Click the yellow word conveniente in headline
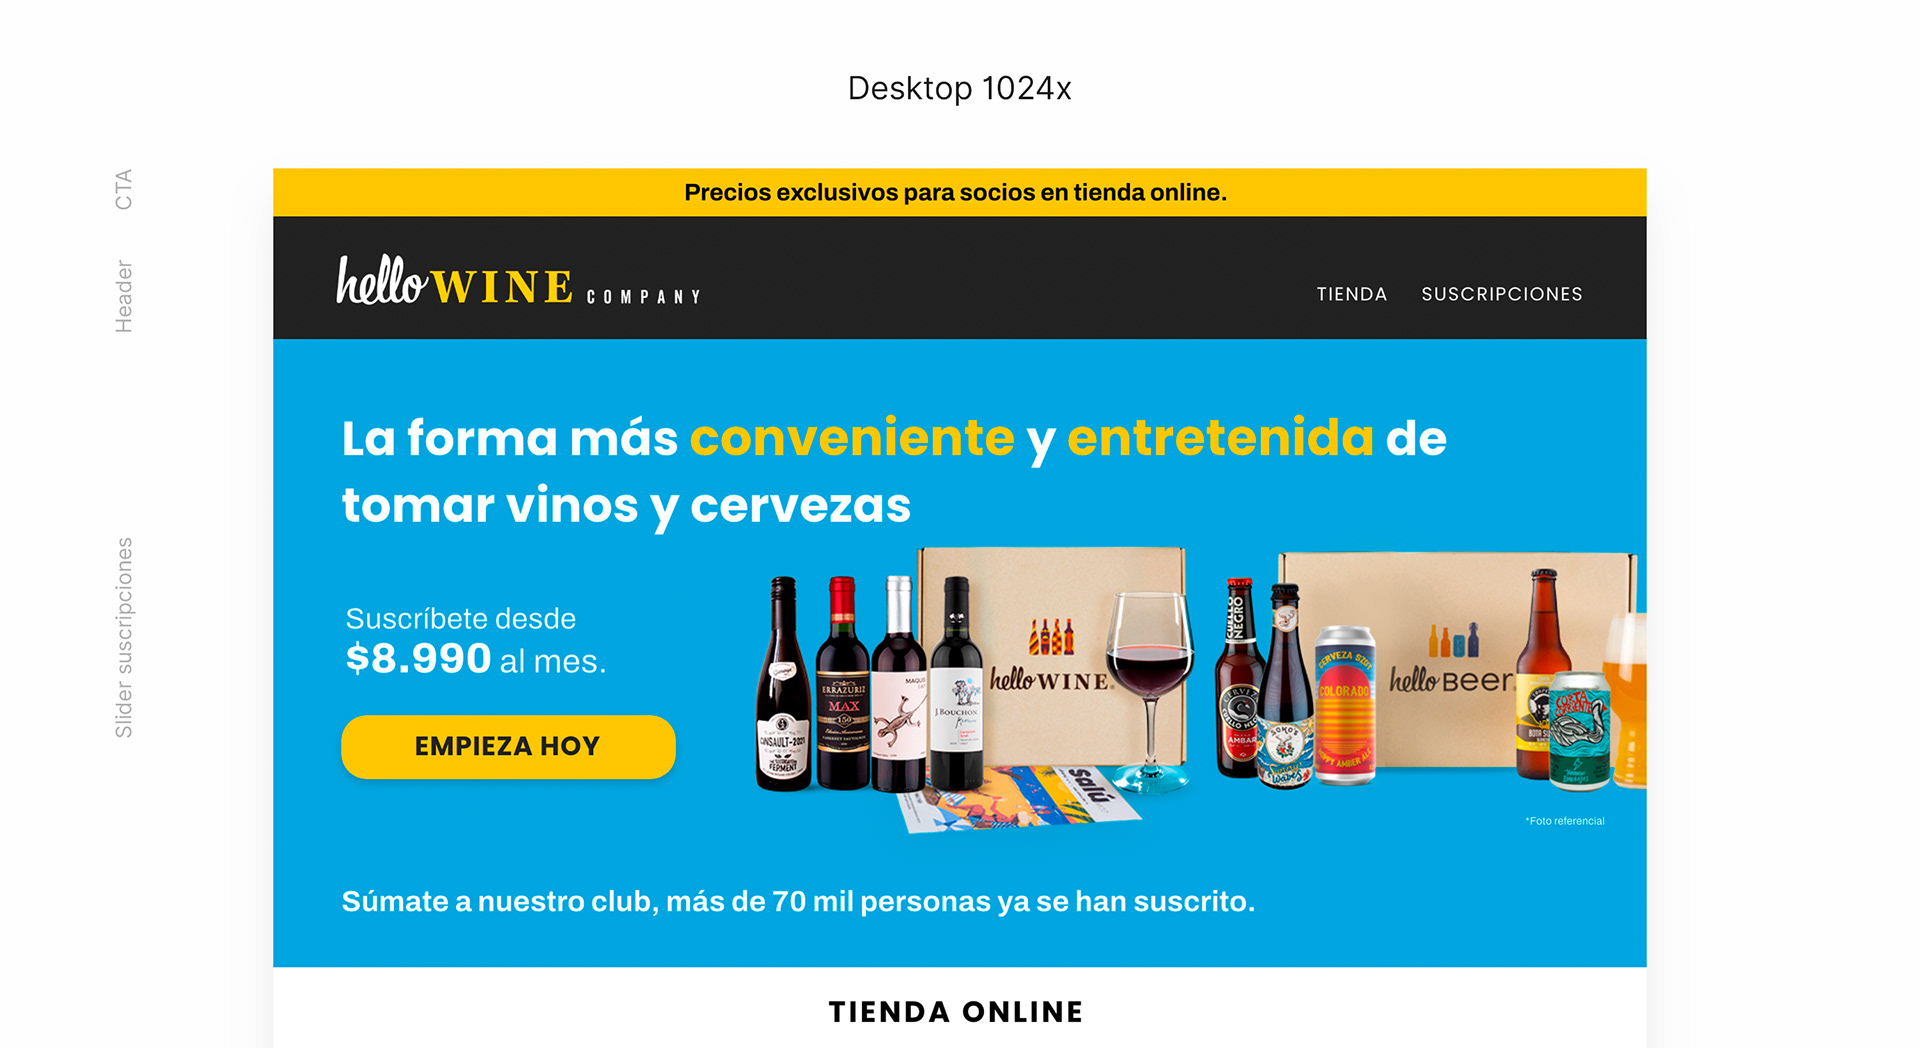The image size is (1920, 1048). (x=852, y=438)
